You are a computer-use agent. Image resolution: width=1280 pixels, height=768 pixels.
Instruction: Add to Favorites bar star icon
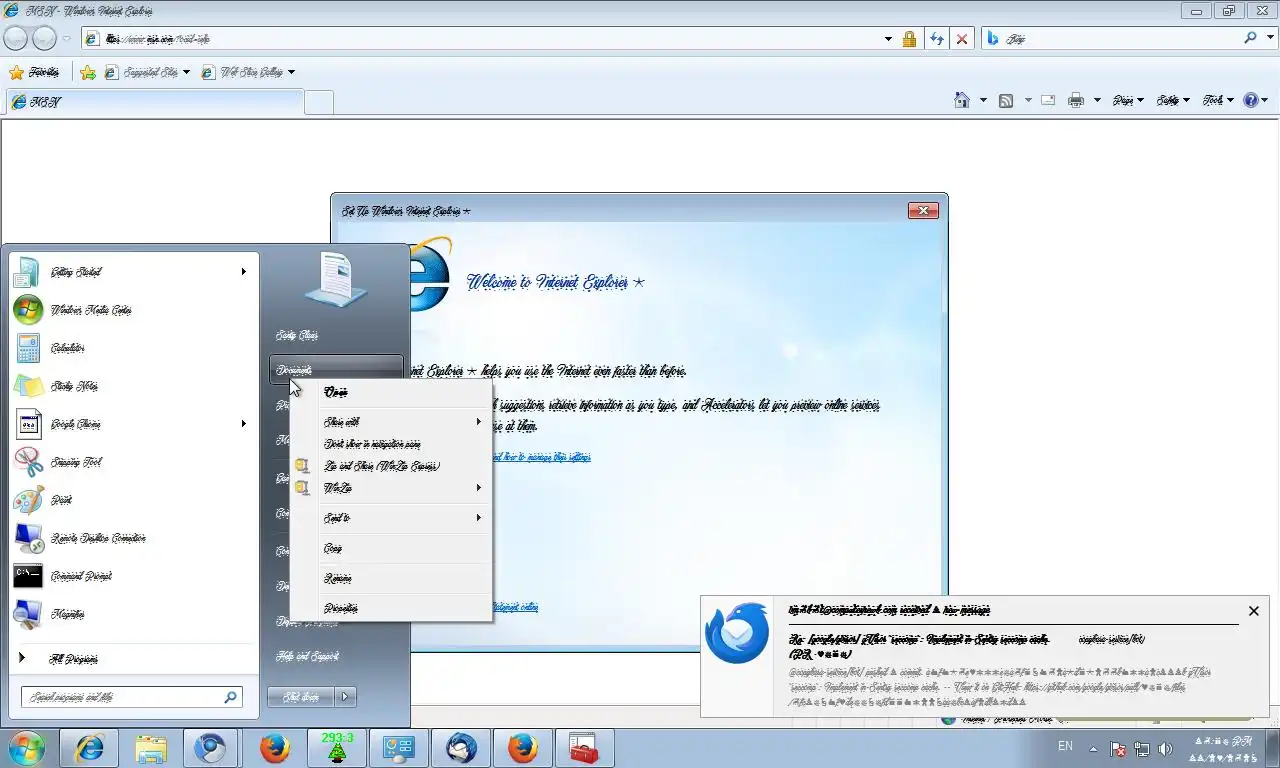point(88,72)
